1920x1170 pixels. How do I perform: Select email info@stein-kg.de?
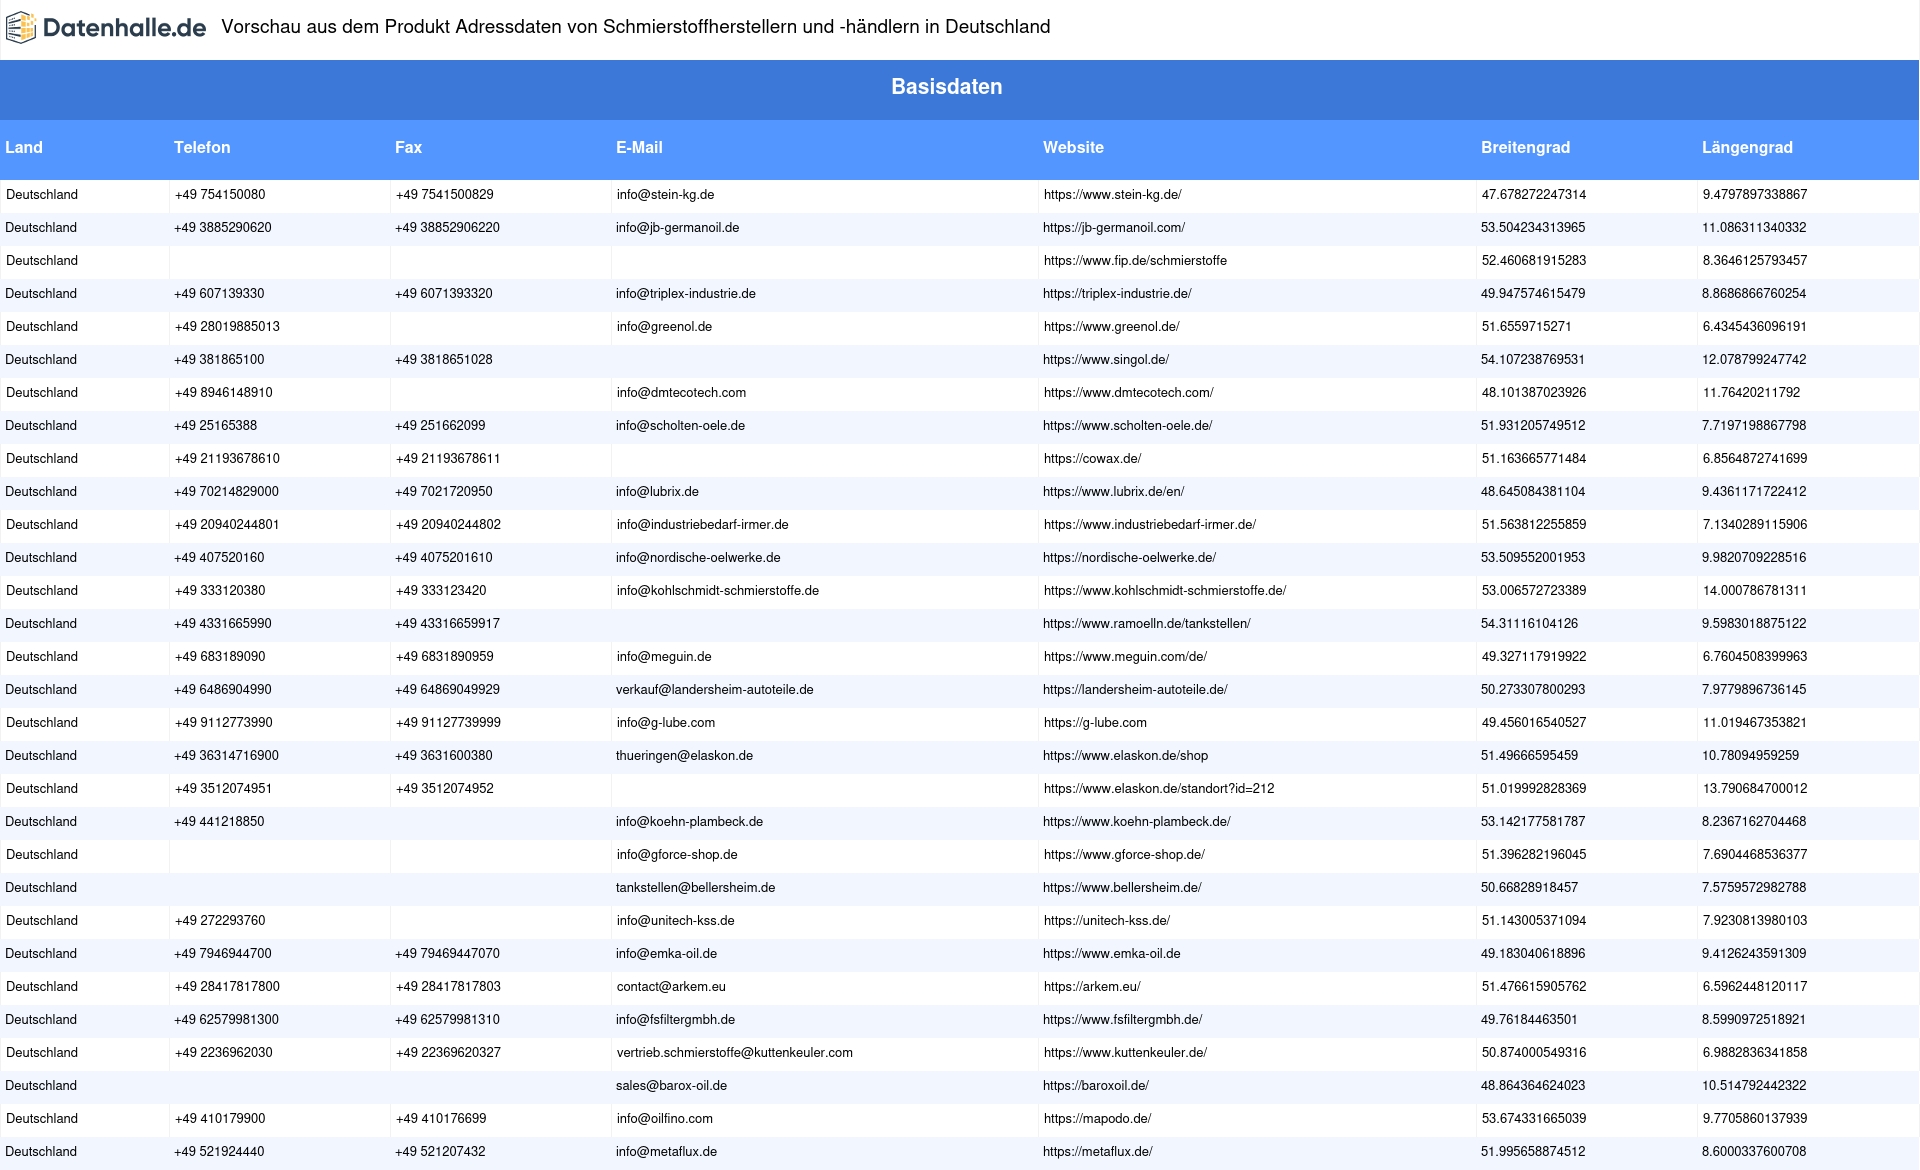coord(665,195)
